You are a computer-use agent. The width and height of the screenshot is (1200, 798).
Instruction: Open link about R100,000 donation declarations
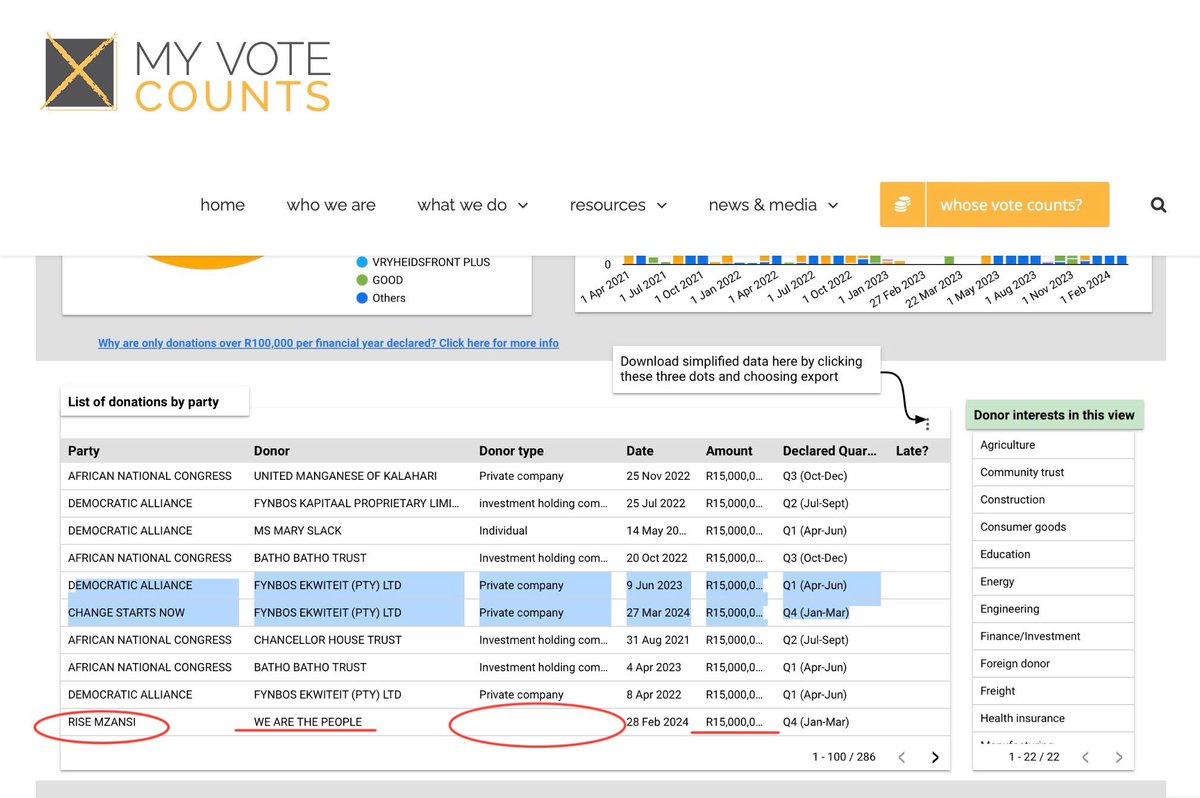[328, 343]
